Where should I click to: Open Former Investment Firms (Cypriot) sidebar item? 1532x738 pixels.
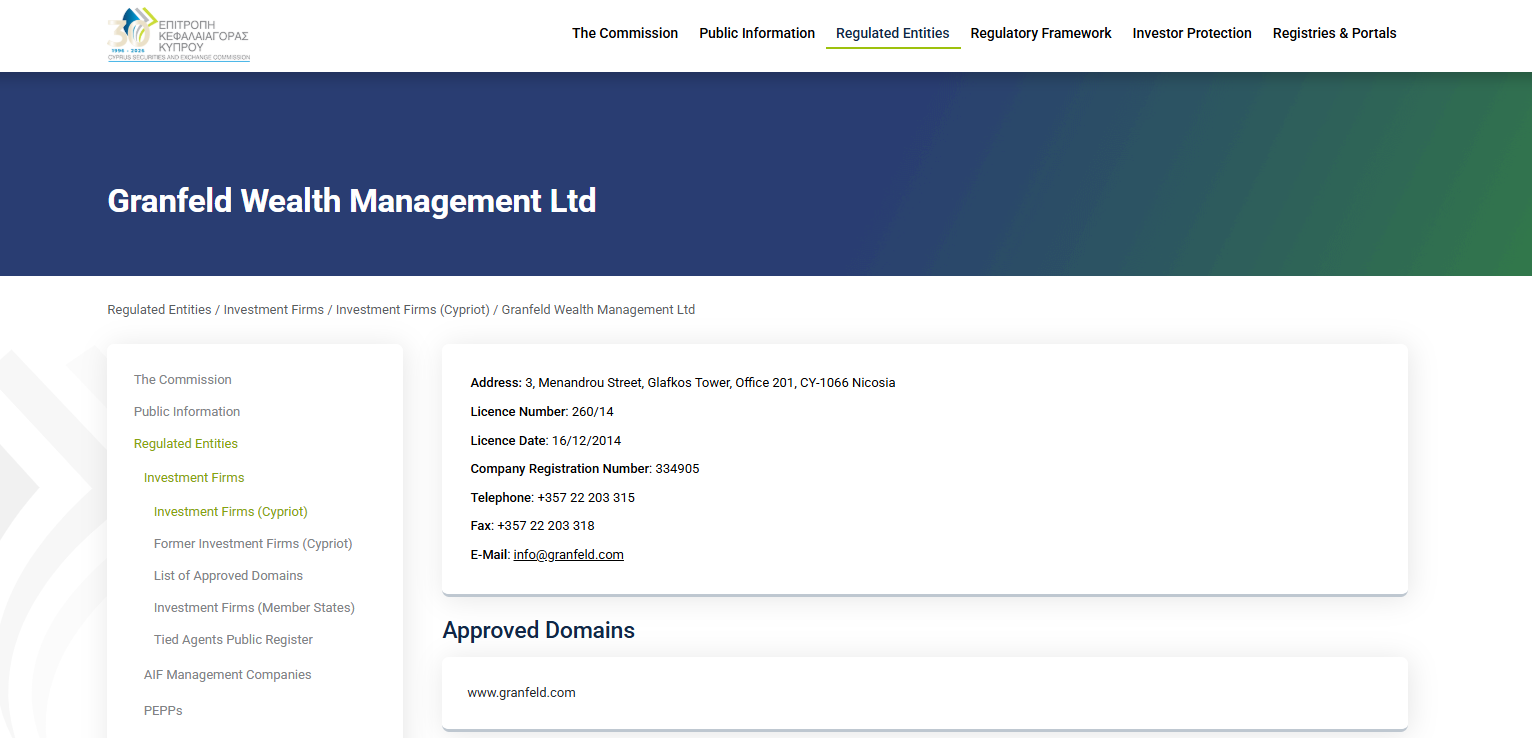point(253,544)
